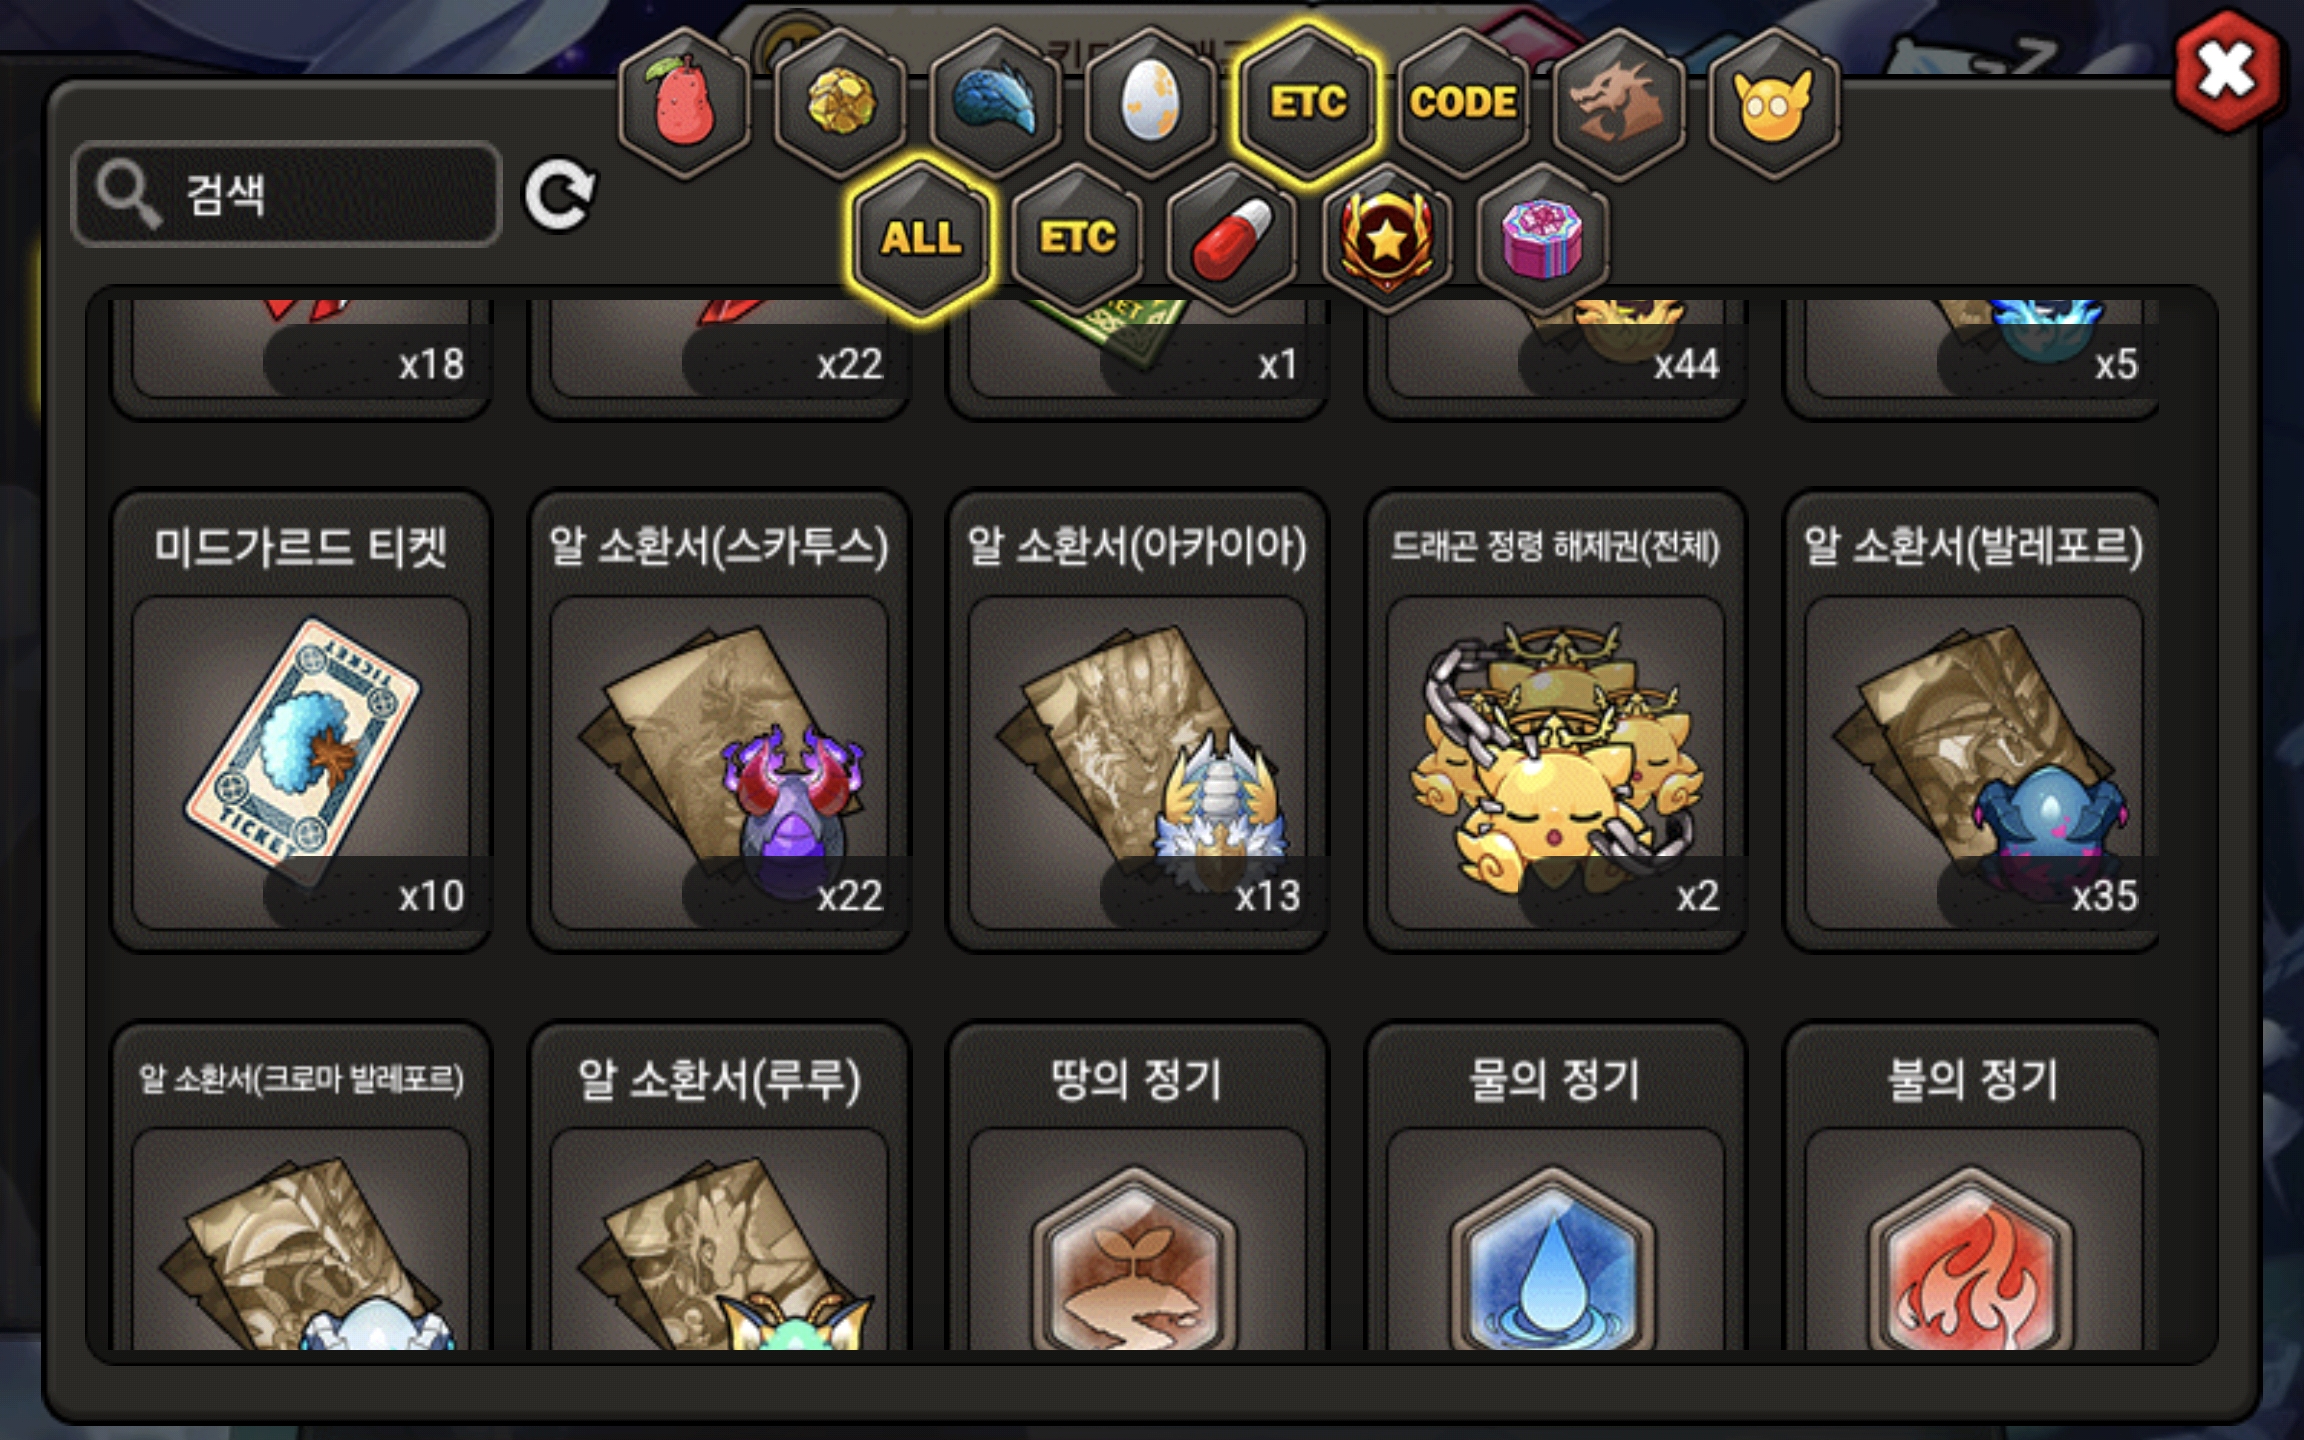Switch to the spotted egg category
This screenshot has height=1440, width=2304.
tap(1151, 103)
